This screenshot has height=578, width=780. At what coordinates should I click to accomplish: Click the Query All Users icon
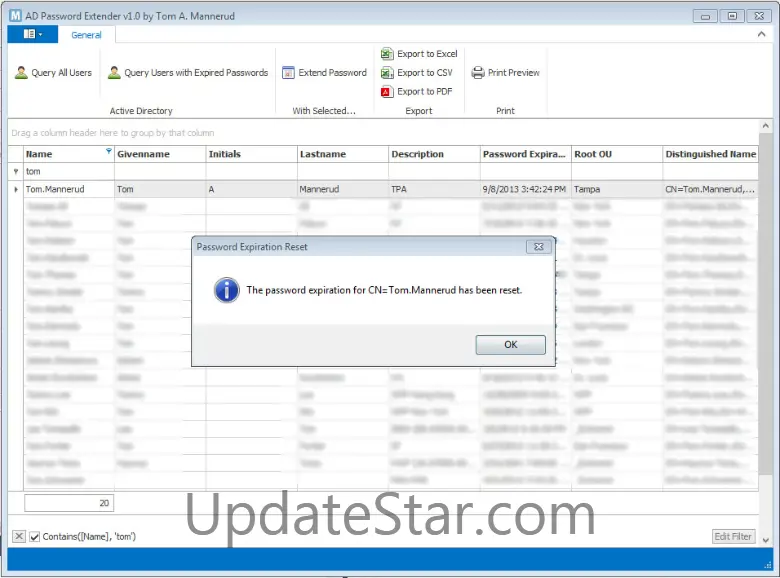pyautogui.click(x=21, y=73)
